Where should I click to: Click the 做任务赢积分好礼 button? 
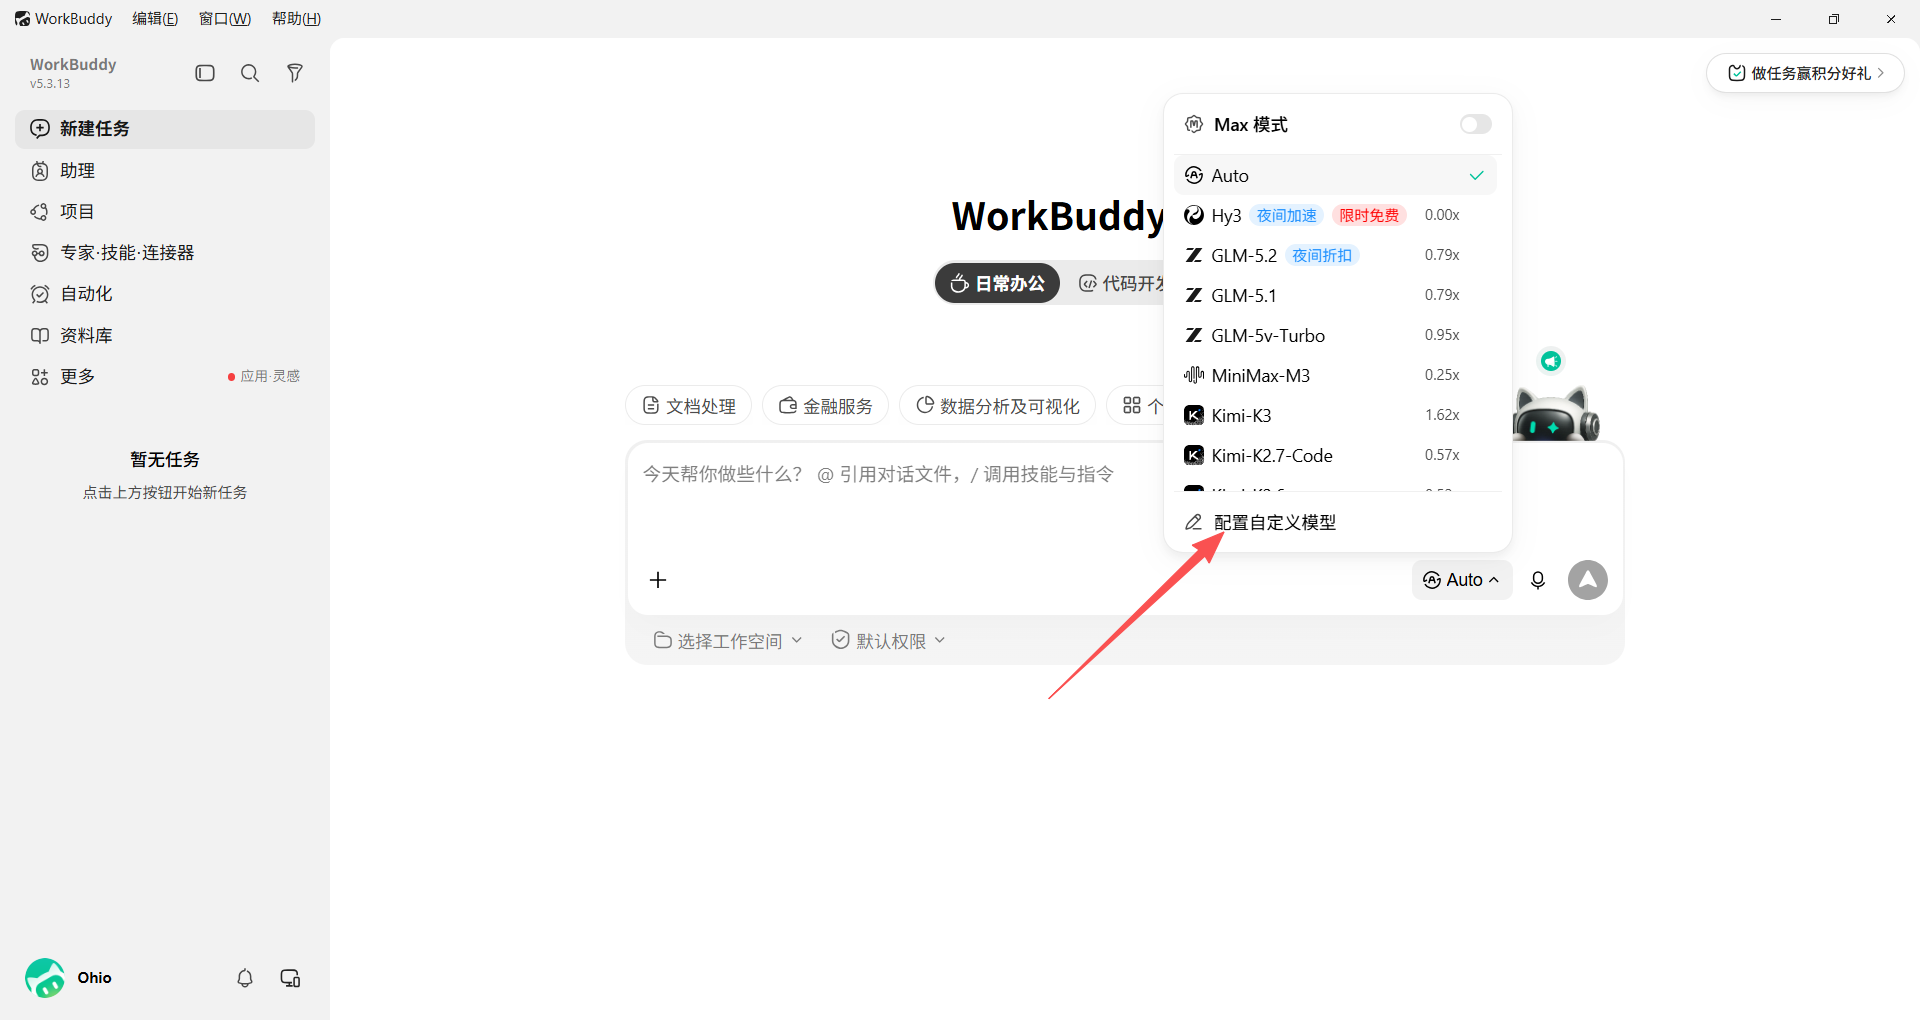[x=1805, y=73]
